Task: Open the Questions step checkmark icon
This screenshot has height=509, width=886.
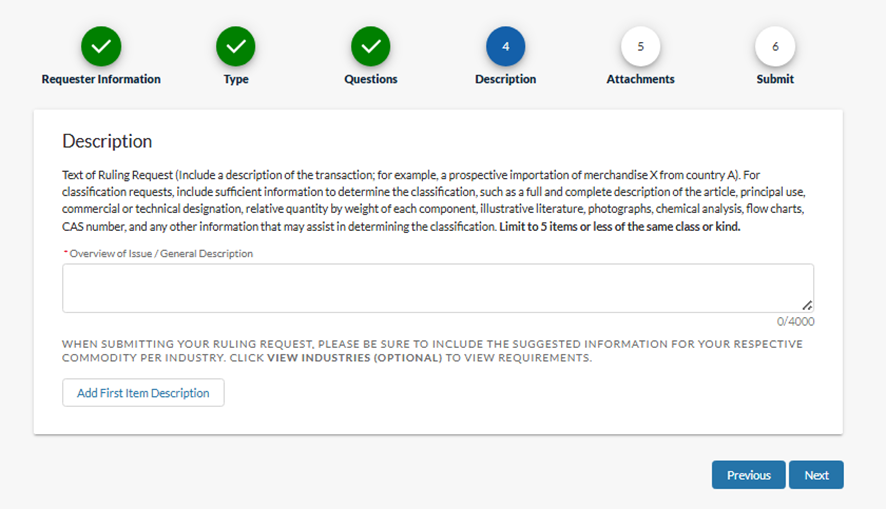Action: 371,46
